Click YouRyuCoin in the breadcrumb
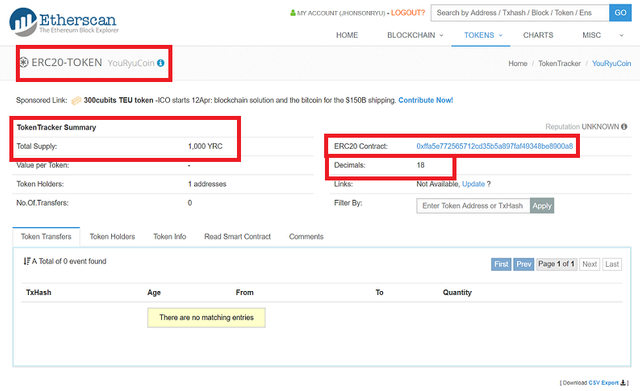 (x=611, y=63)
